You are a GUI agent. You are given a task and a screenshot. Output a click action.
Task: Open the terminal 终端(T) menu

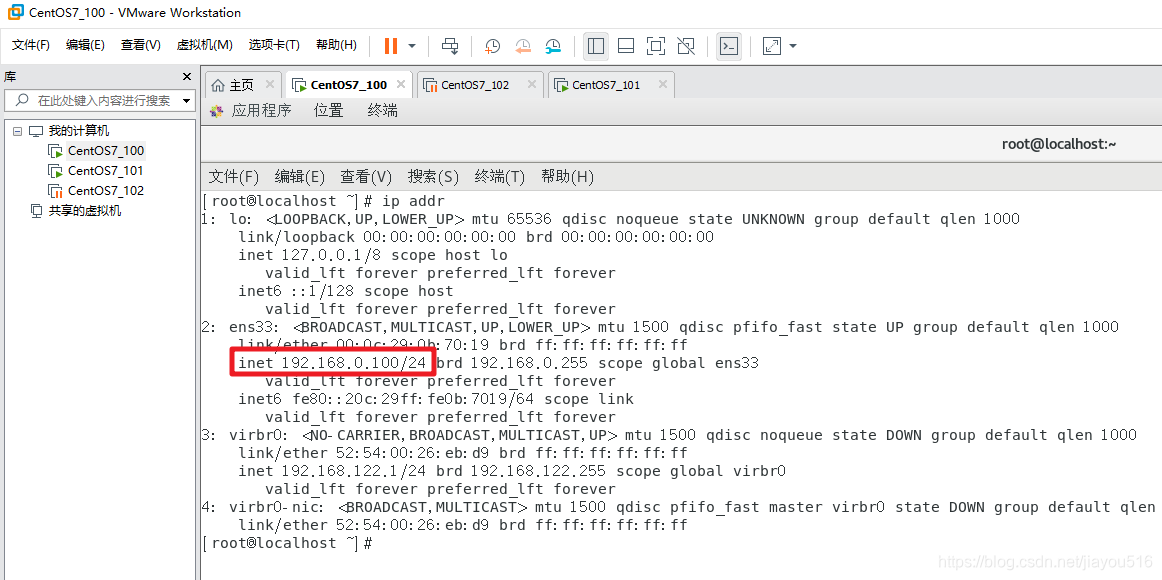[x=499, y=177]
